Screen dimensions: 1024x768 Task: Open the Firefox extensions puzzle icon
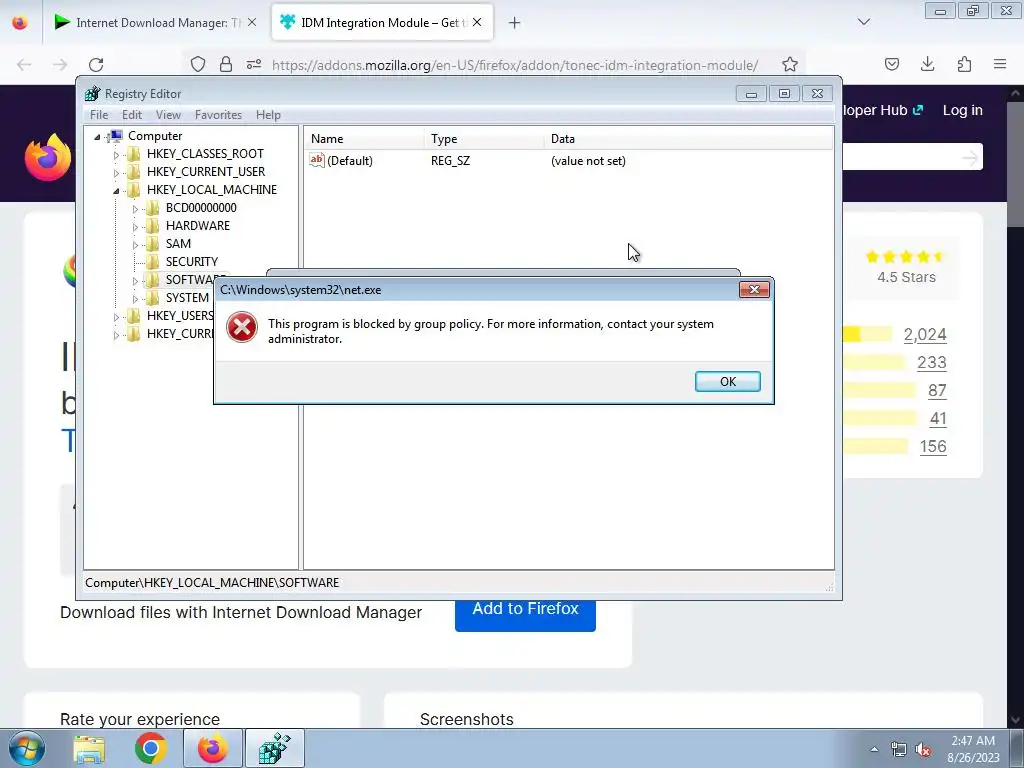click(x=964, y=64)
